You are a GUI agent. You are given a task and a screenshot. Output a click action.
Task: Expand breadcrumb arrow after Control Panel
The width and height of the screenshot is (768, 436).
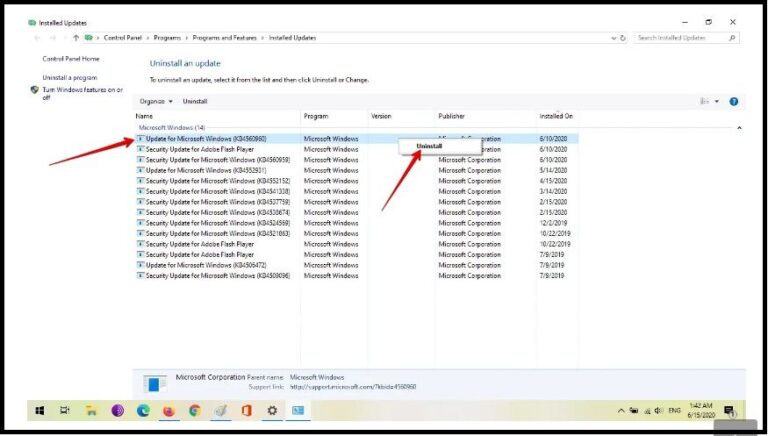tap(148, 38)
